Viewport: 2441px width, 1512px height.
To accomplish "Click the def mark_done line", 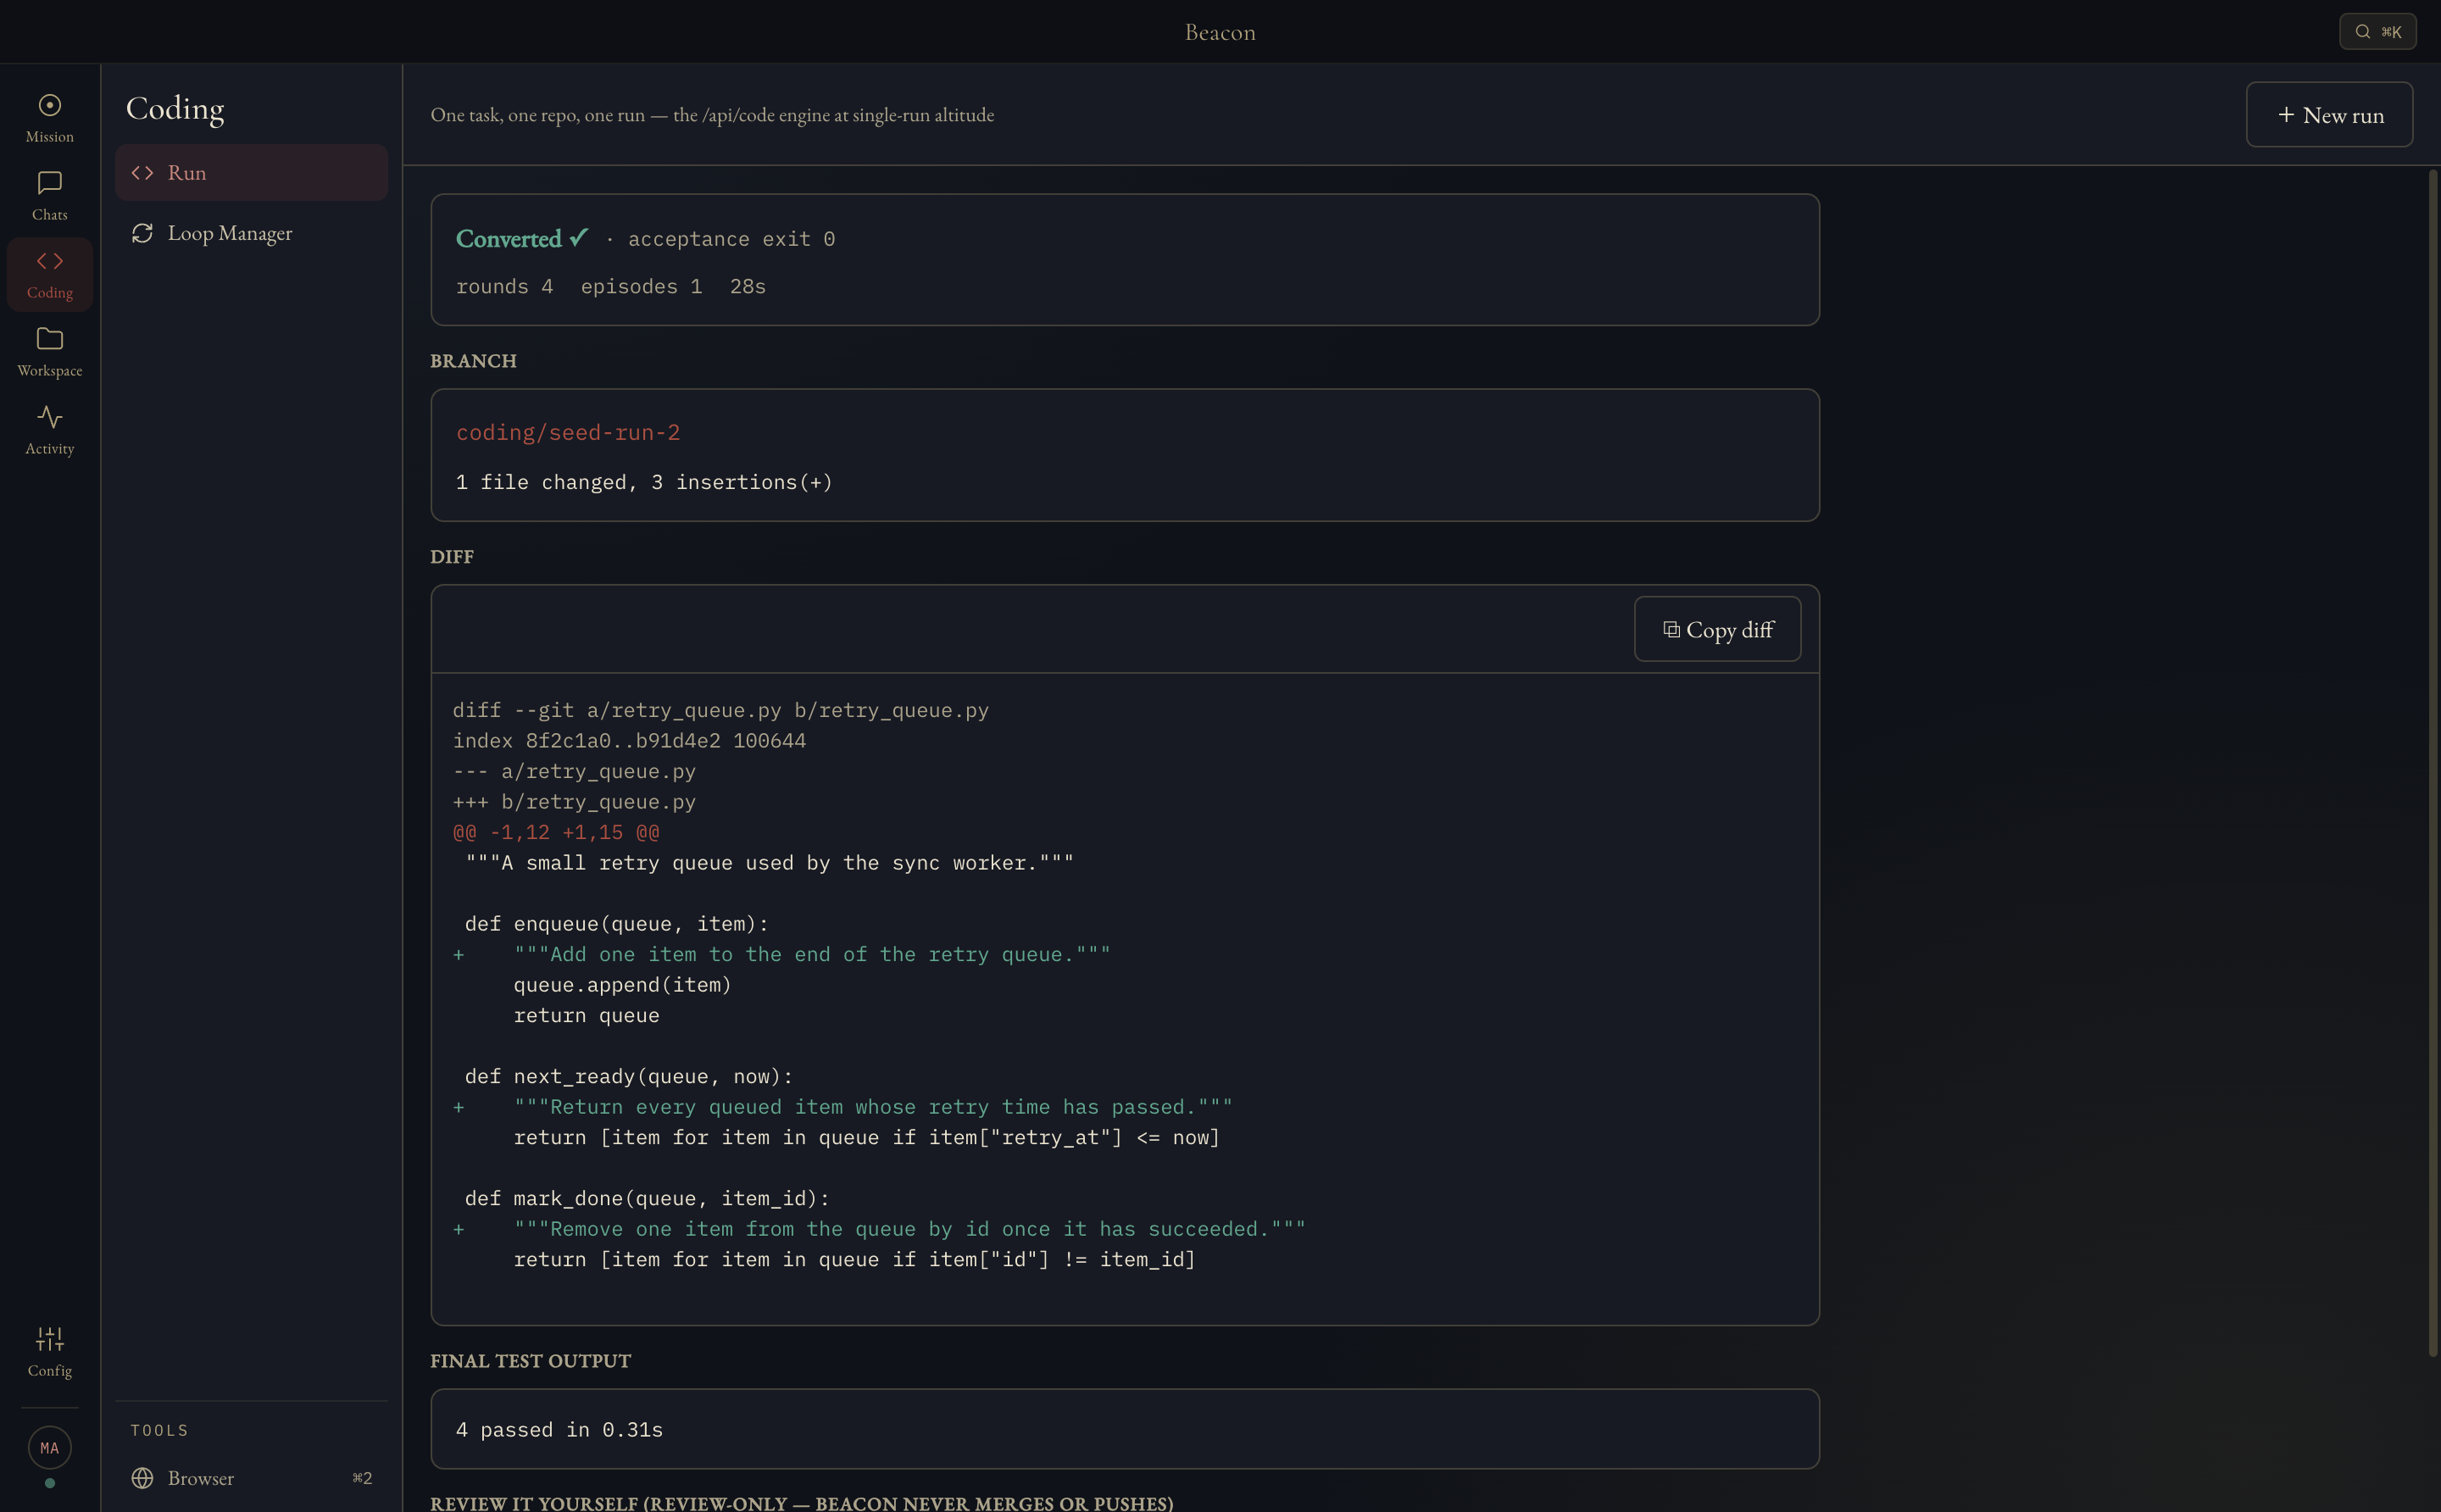I will click(x=647, y=1198).
